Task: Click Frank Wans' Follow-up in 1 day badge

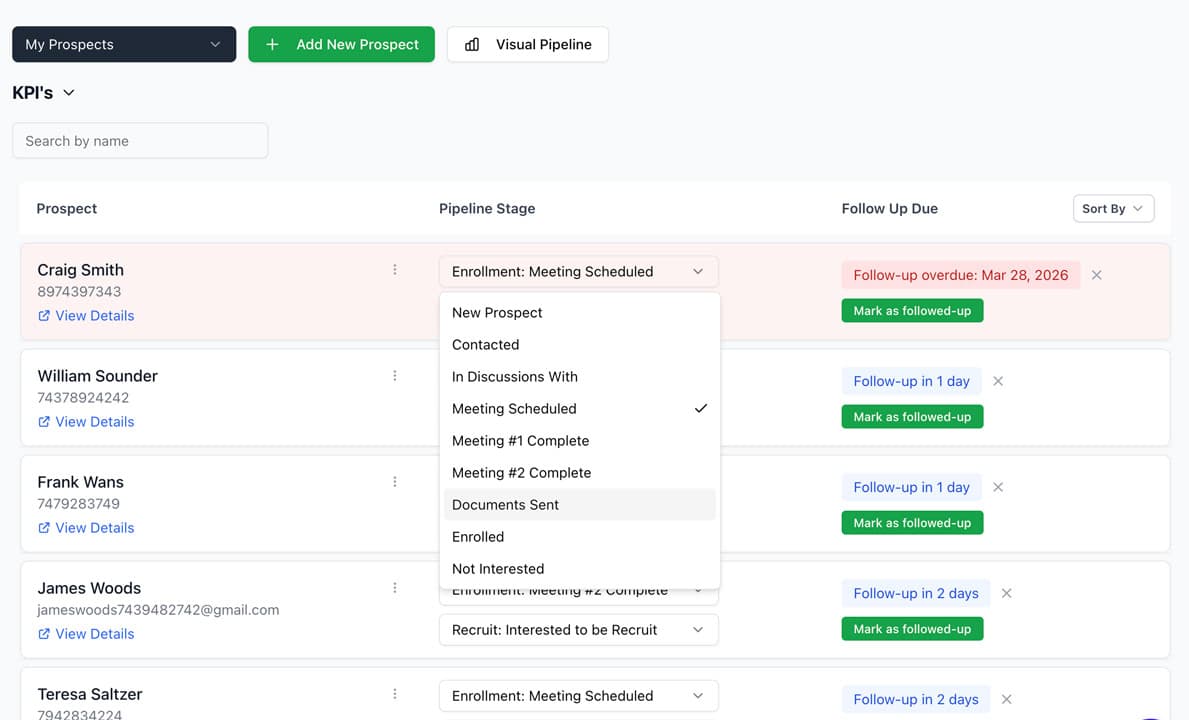Action: tap(911, 487)
